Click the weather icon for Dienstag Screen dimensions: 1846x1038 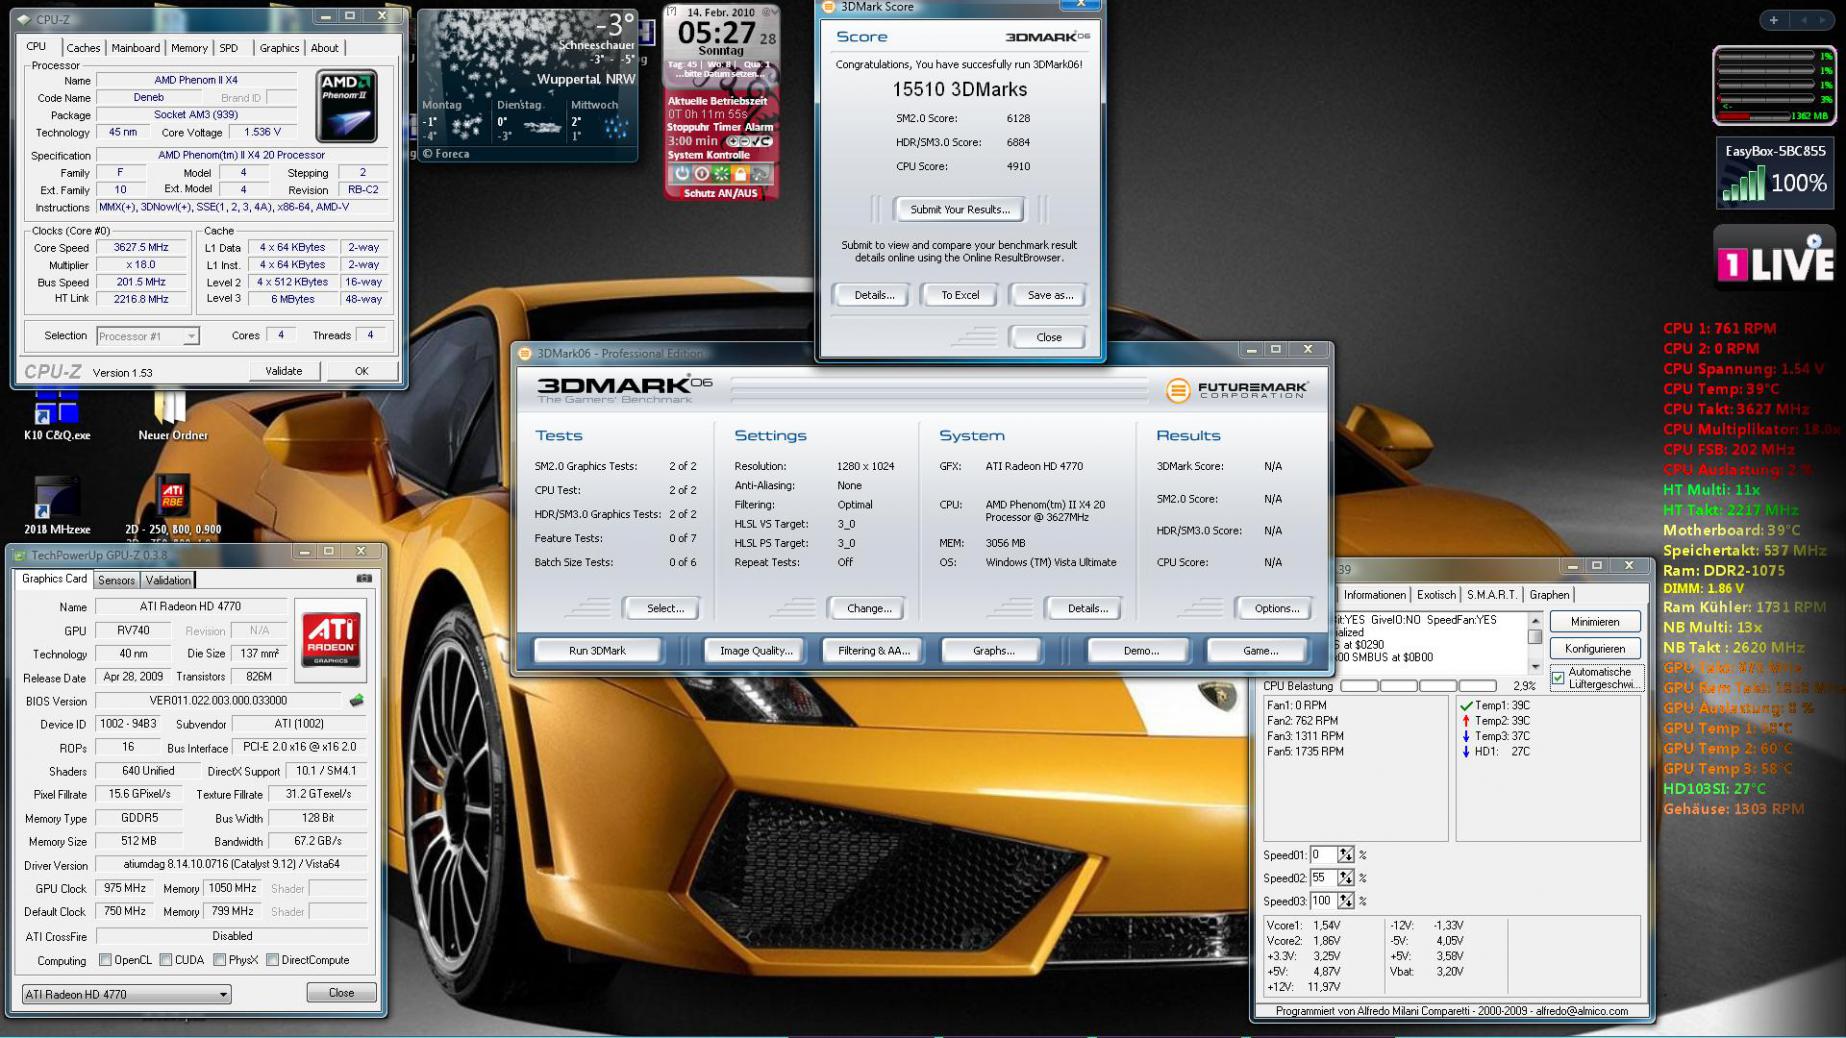[x=541, y=127]
